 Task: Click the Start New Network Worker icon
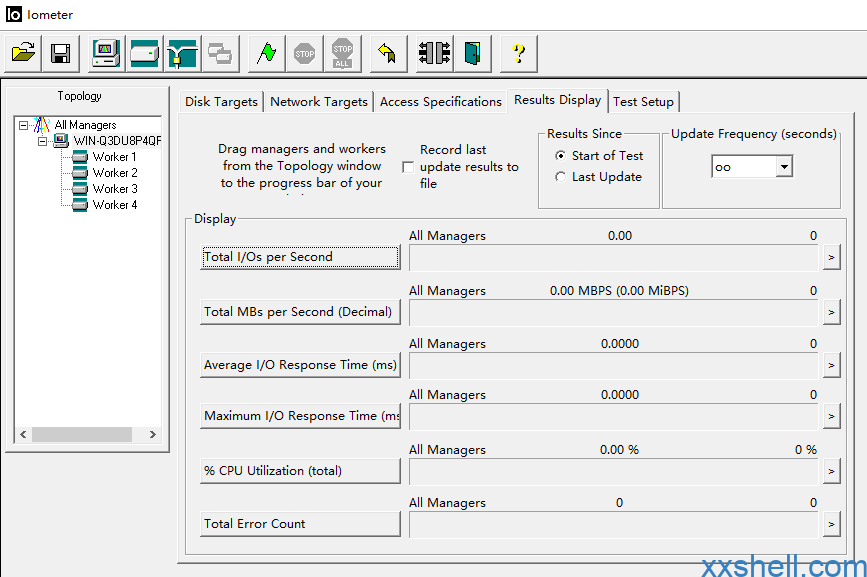point(182,54)
